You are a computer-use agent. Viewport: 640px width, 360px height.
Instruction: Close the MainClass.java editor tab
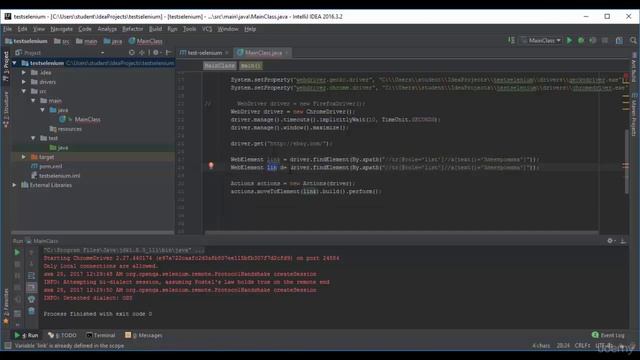tap(287, 53)
